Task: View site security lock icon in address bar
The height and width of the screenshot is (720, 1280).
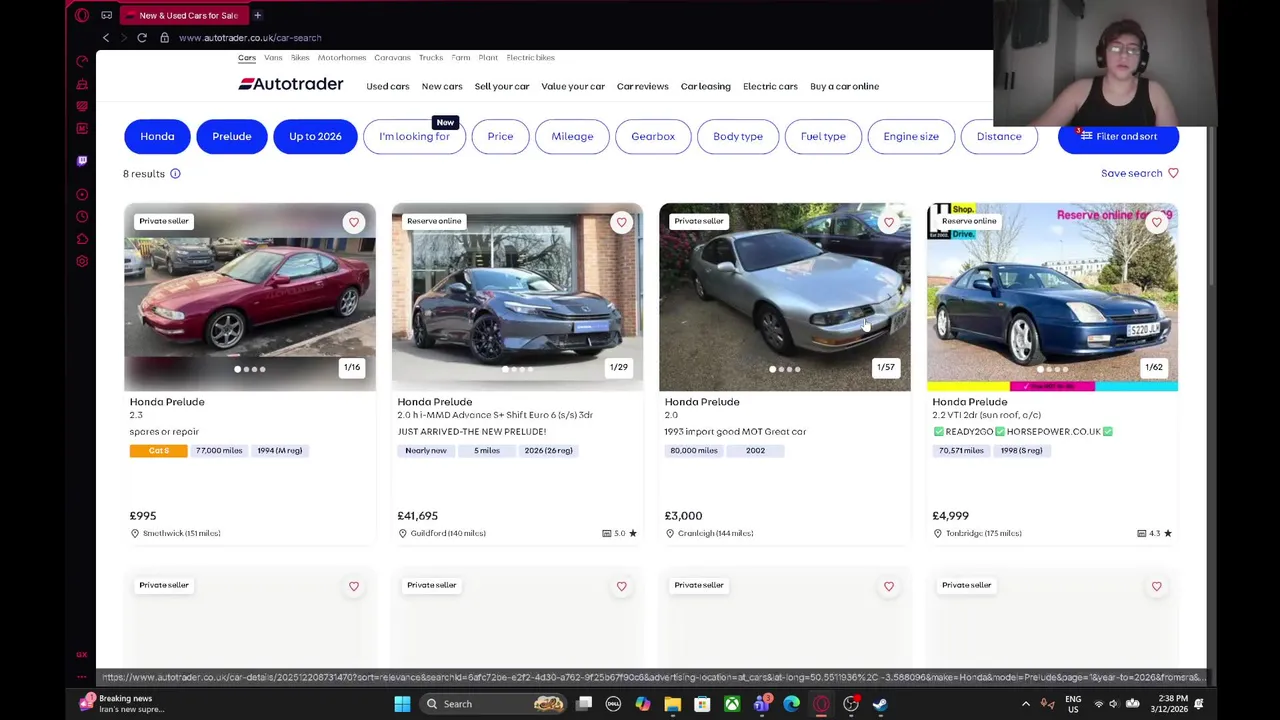Action: tap(164, 37)
